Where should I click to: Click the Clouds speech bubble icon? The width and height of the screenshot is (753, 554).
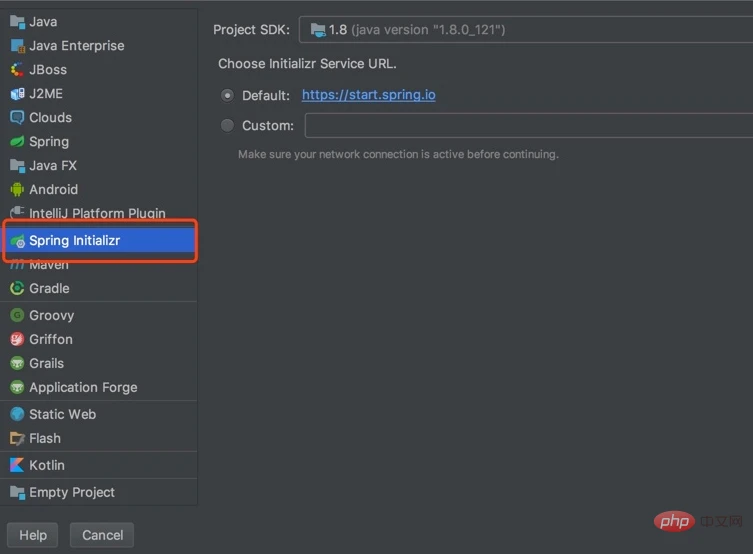pos(17,118)
